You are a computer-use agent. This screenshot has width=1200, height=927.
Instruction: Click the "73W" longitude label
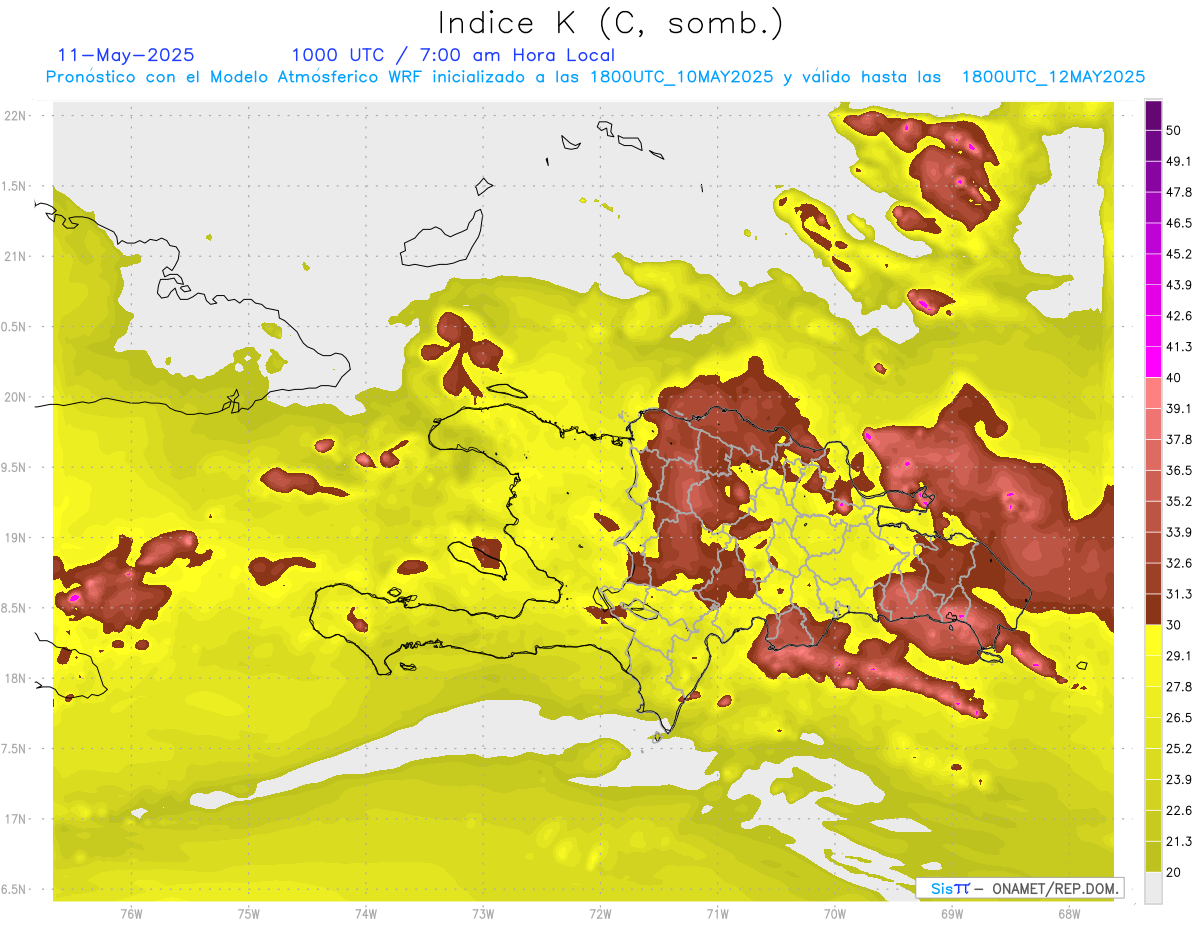coord(483,913)
